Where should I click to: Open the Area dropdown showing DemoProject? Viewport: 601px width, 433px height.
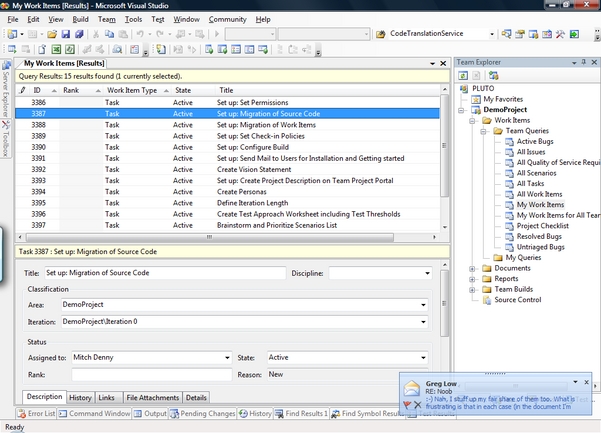423,305
